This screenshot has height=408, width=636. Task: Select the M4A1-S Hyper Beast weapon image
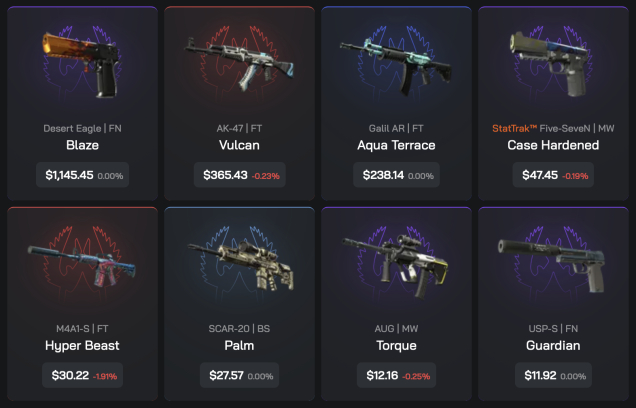coord(82,265)
